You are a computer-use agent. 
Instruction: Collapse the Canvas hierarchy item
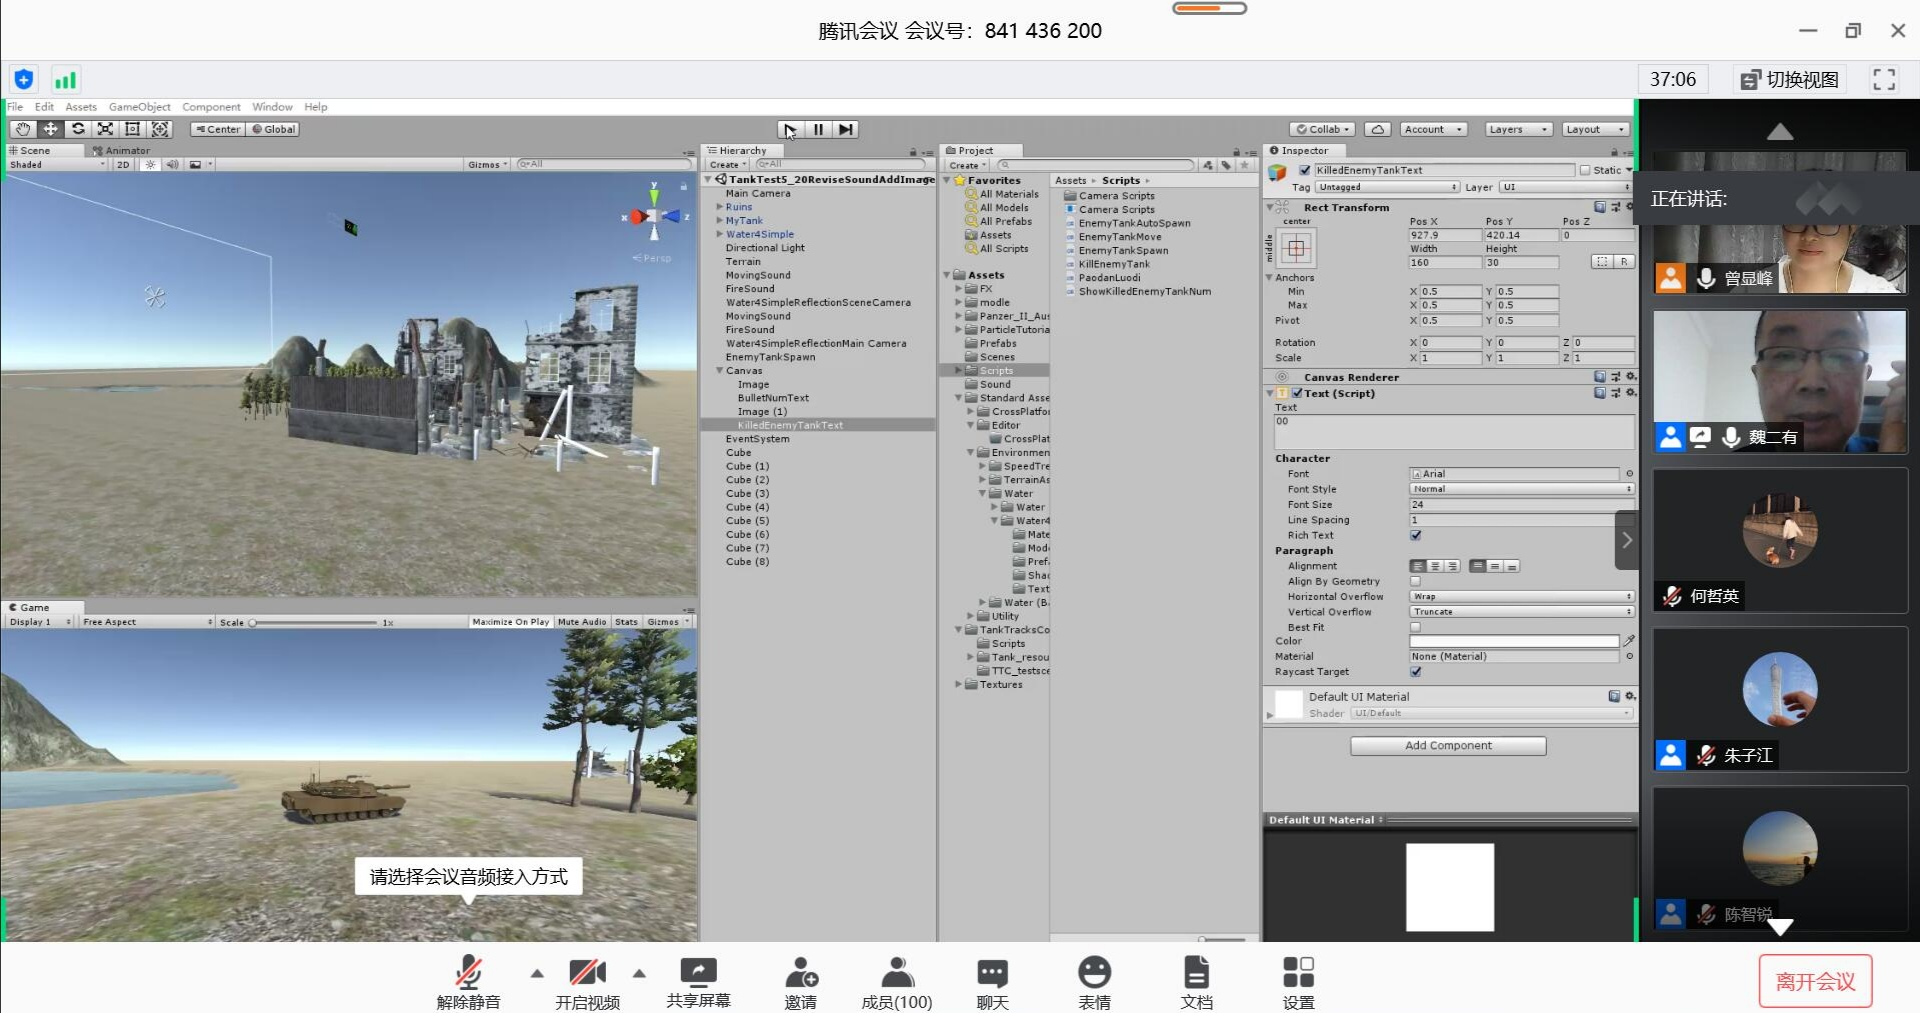[x=719, y=371]
